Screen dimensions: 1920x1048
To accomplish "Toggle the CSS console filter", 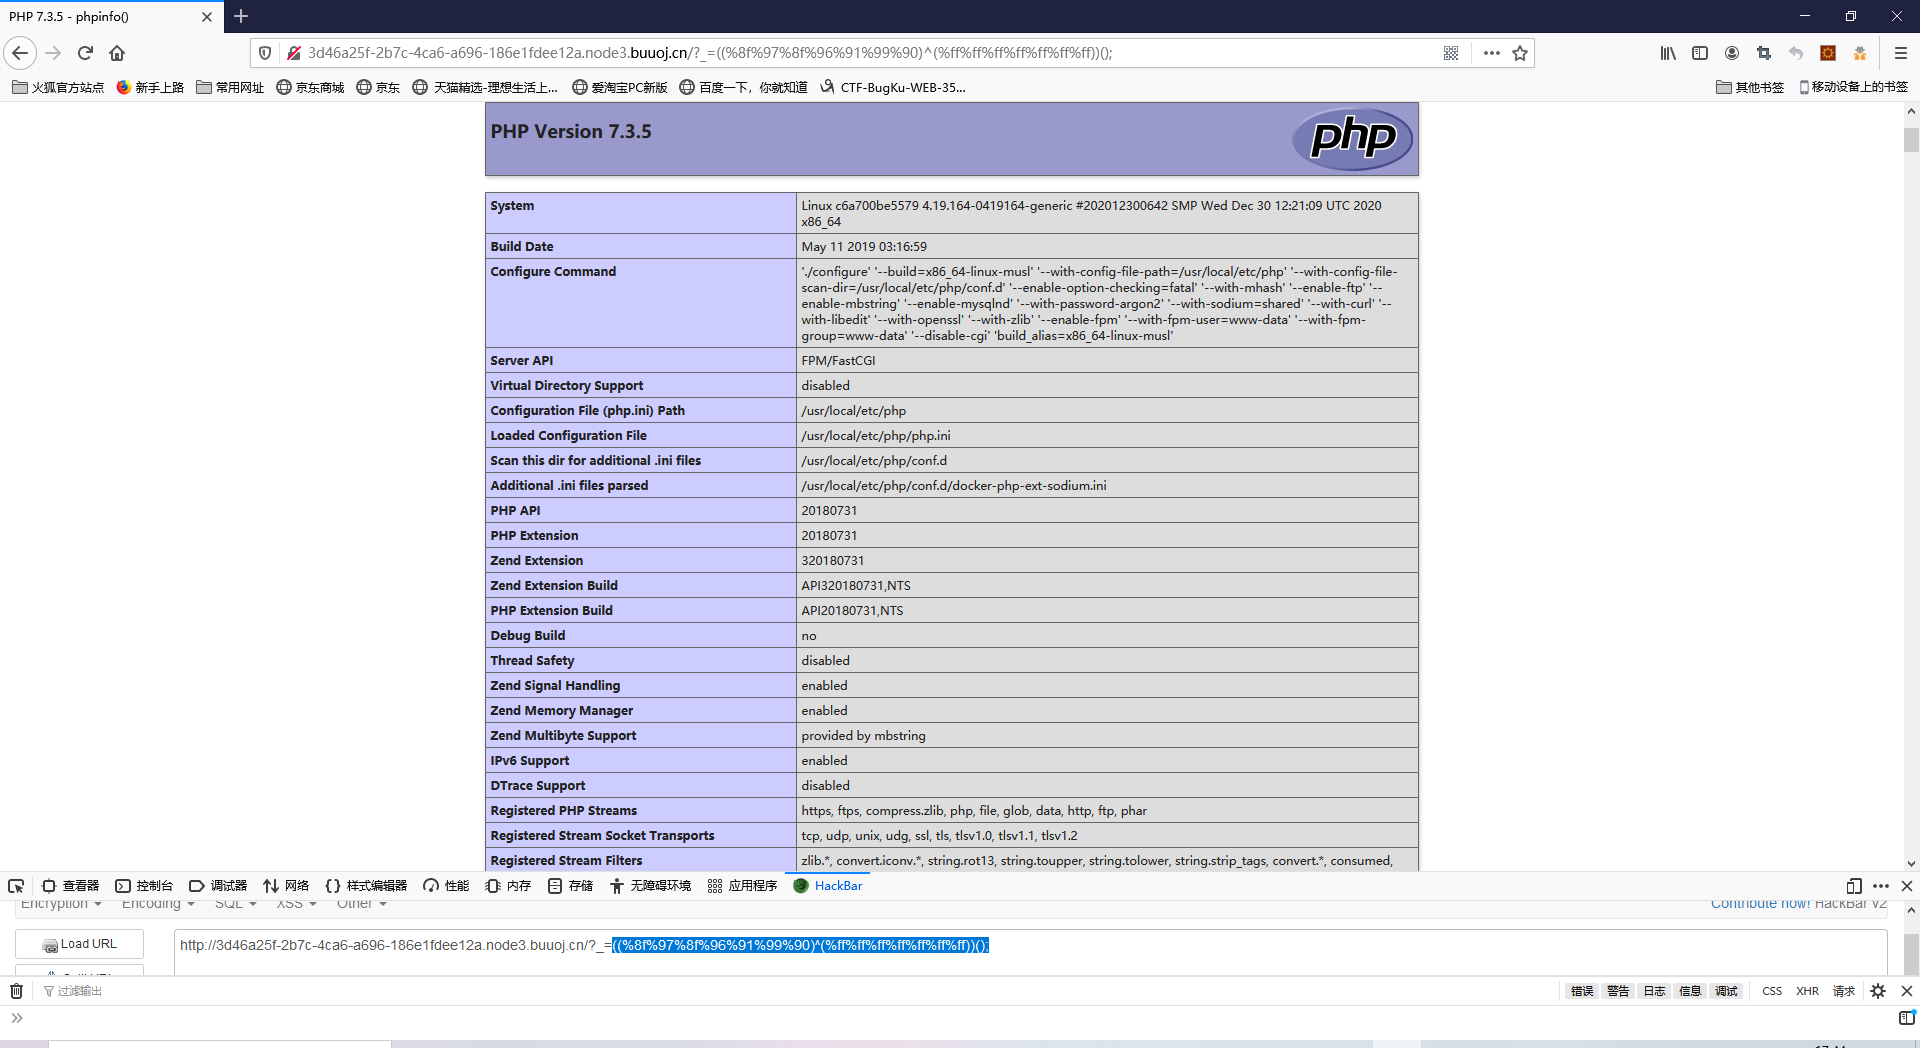I will coord(1772,990).
